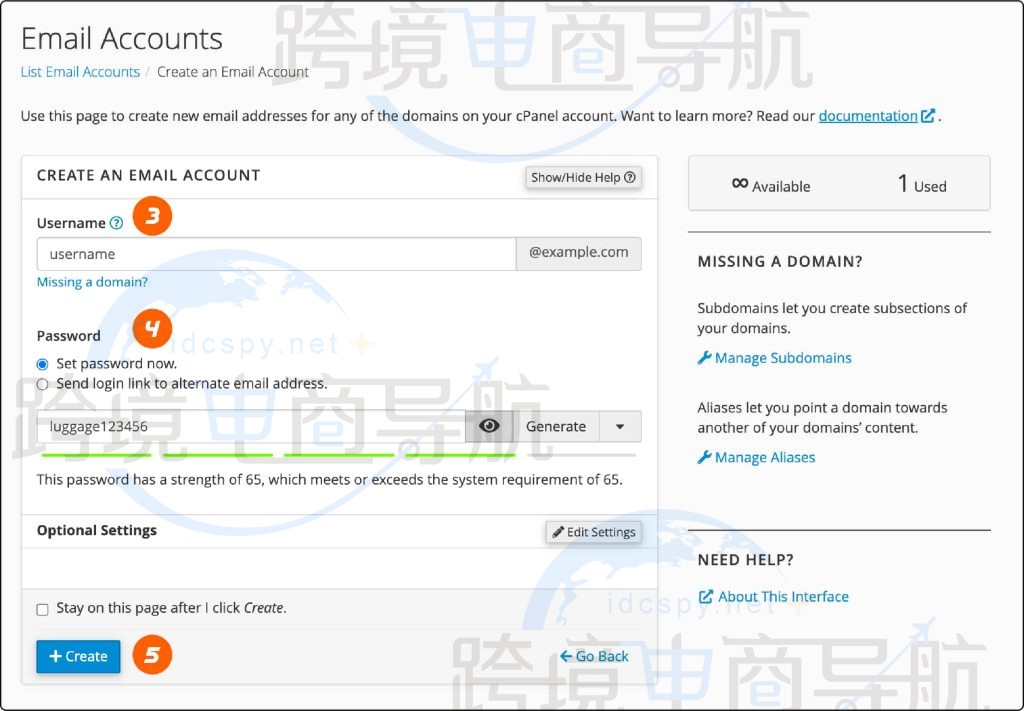The image size is (1024, 711).
Task: Check 'Stay on this page after I click Create'
Action: 42,609
